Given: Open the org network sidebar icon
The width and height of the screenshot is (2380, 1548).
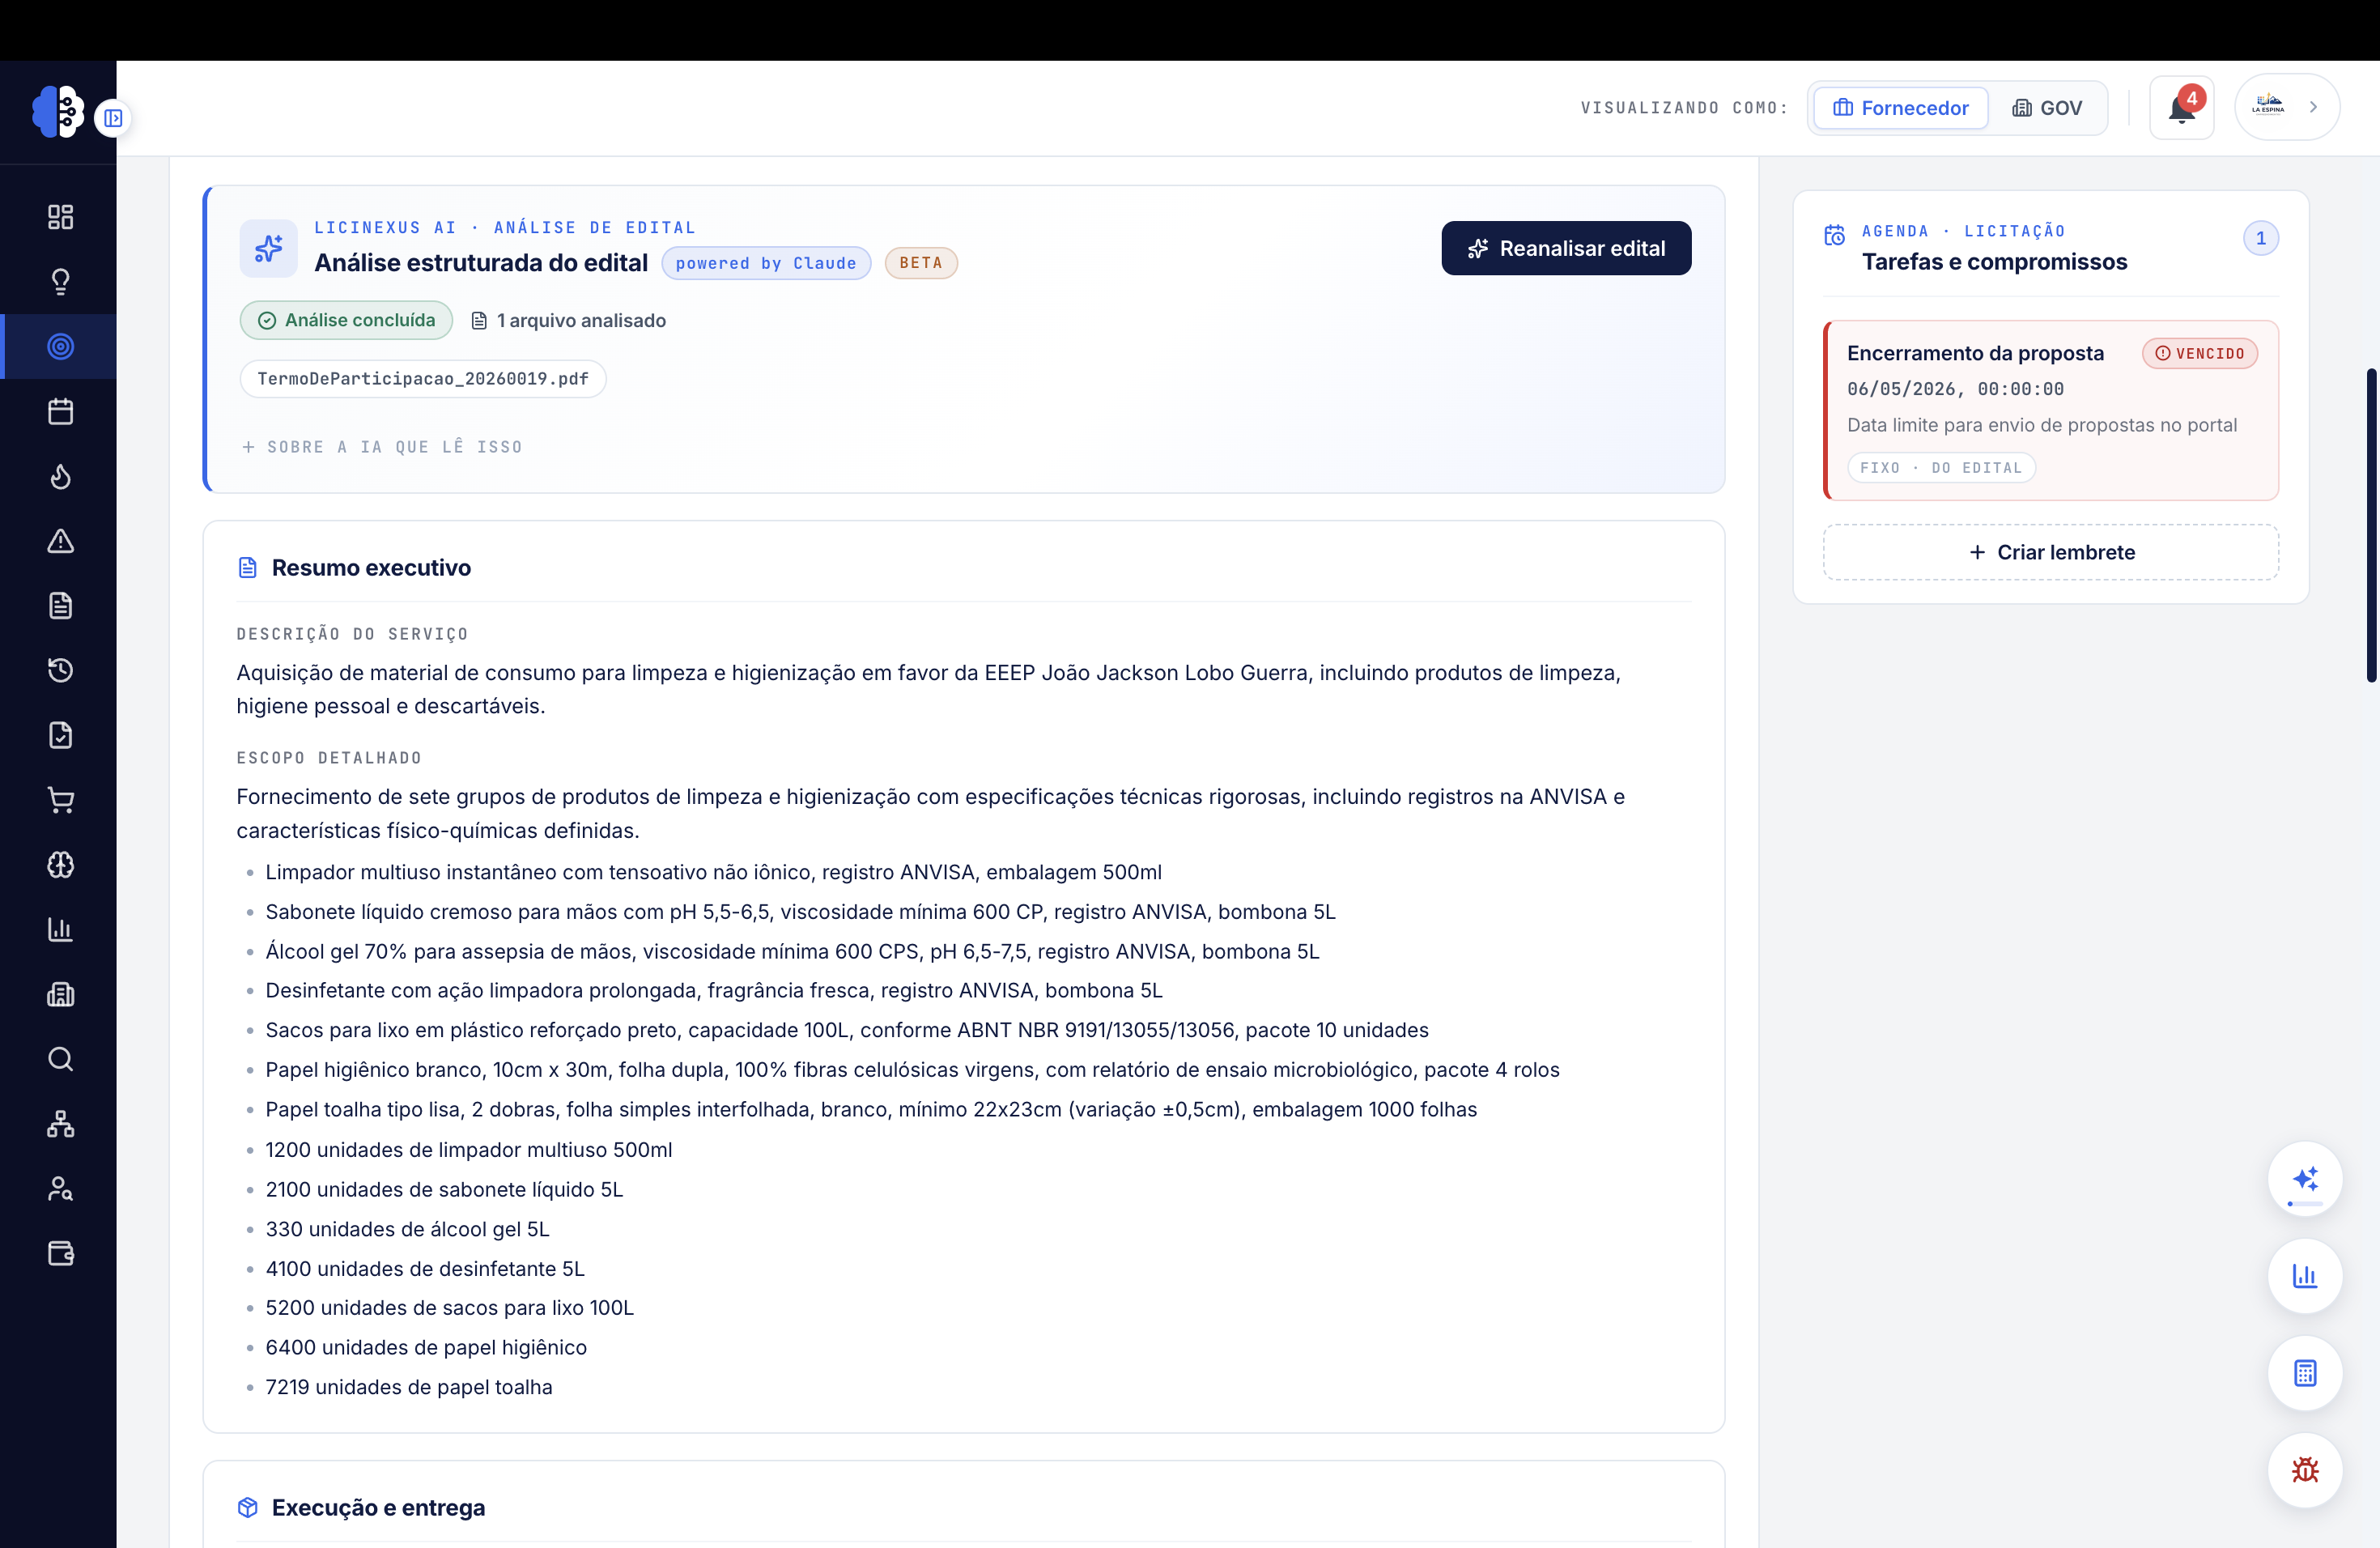Looking at the screenshot, I should point(60,1124).
